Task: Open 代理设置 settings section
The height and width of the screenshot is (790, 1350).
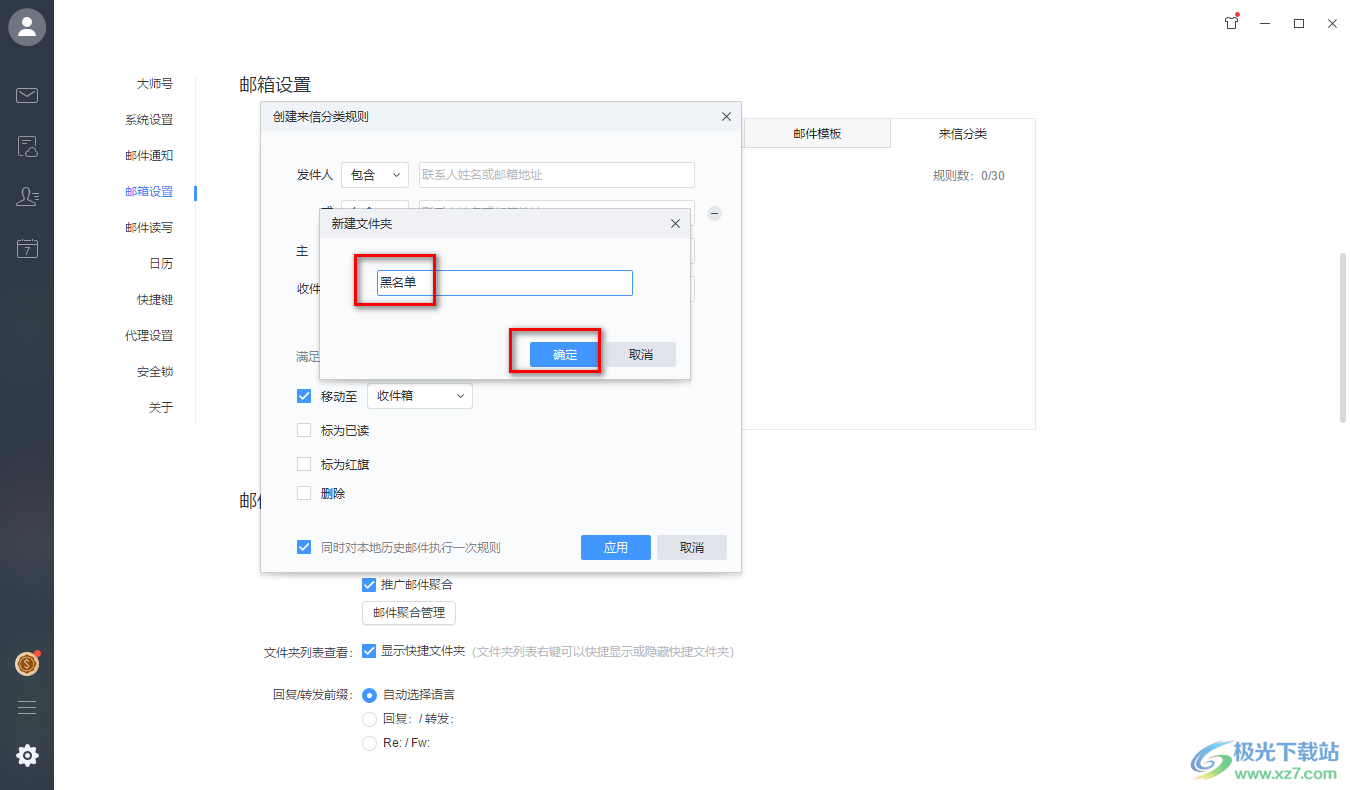Action: 149,336
